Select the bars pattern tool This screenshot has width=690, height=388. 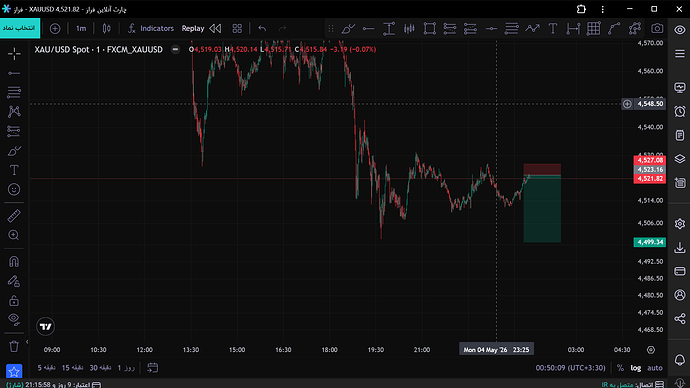click(x=409, y=29)
